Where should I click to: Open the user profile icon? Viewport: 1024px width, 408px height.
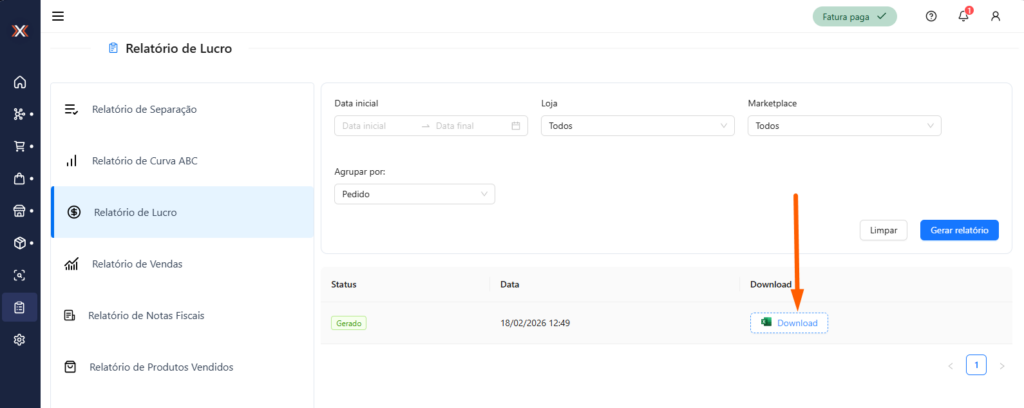coord(995,16)
